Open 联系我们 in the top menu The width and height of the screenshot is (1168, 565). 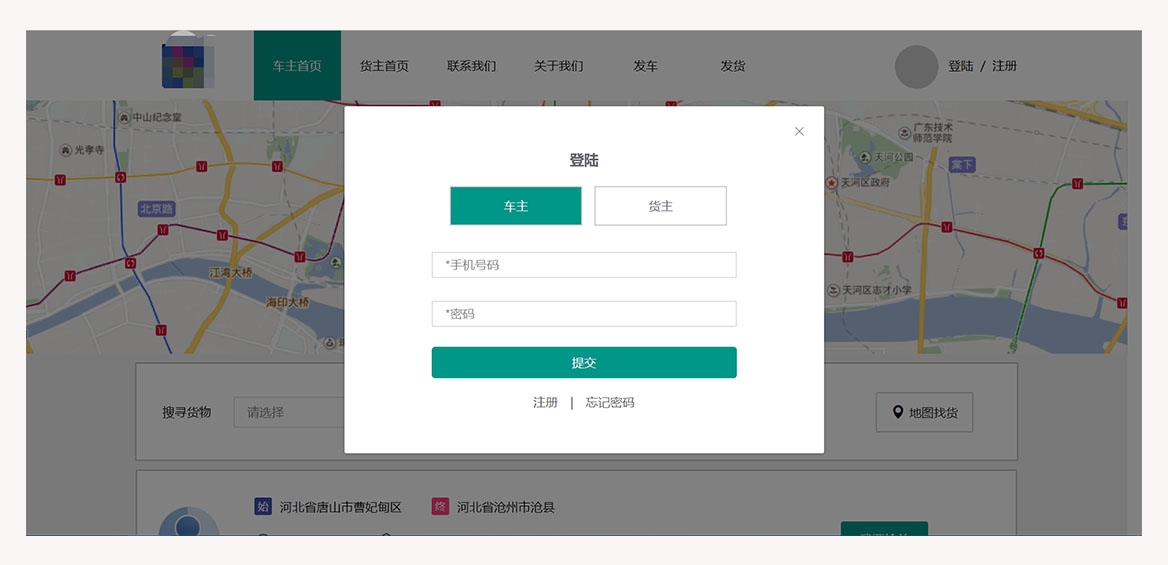471,66
